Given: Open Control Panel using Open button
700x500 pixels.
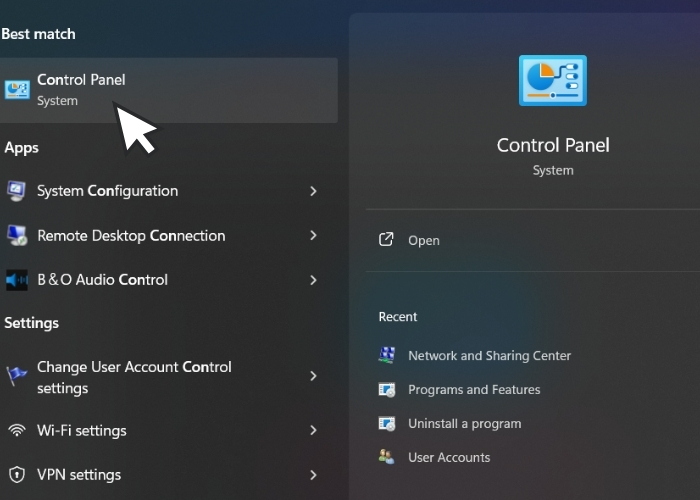Looking at the screenshot, I should (423, 240).
